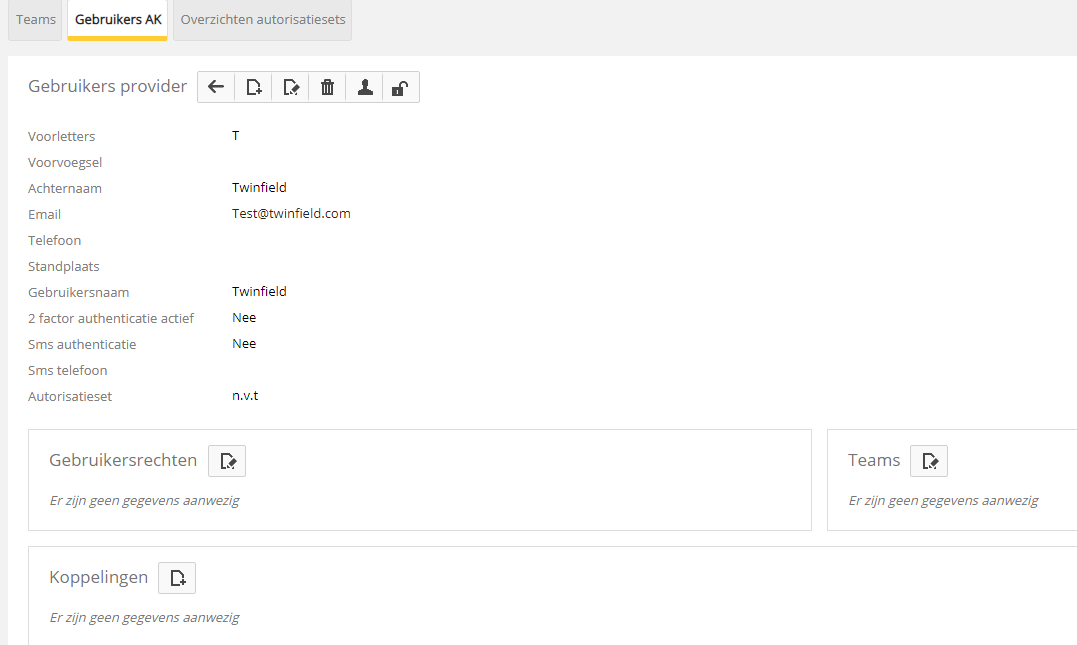This screenshot has width=1077, height=645.
Task: Edit the user with the toolbar pencil icon
Action: pyautogui.click(x=291, y=87)
